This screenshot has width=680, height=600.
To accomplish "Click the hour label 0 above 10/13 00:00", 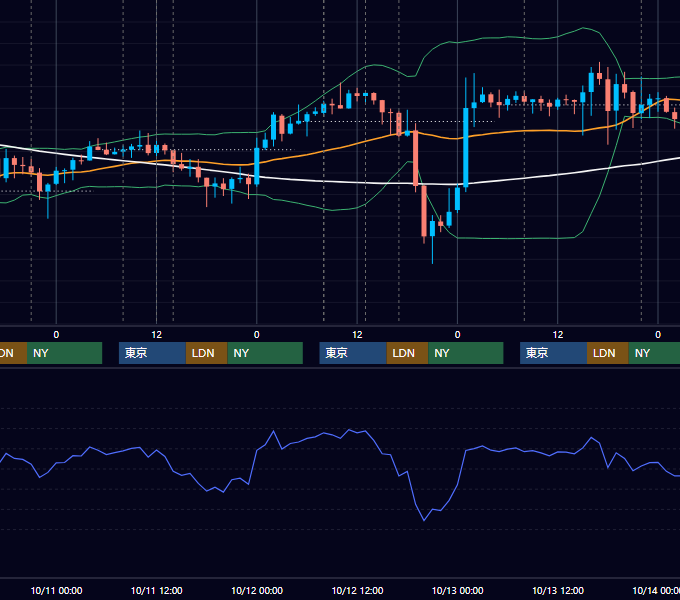I will 458,335.
